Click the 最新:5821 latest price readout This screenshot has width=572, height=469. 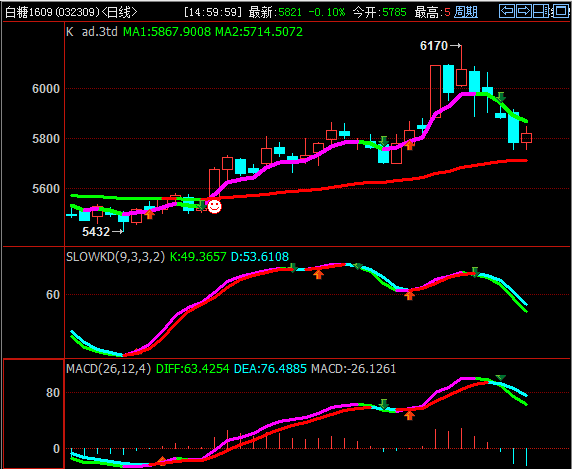275,12
